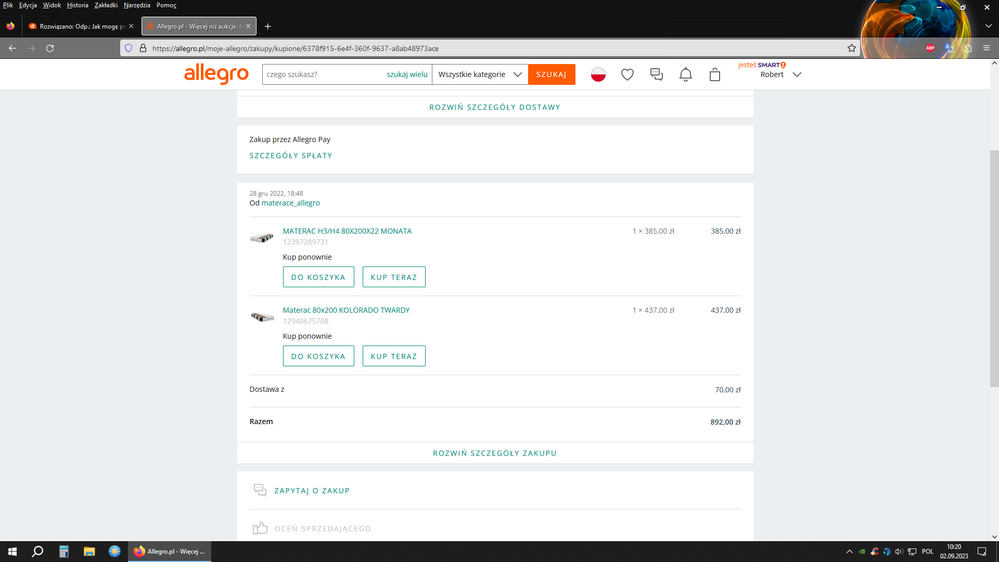
Task: Open the favorites heart icon
Action: coord(628,75)
